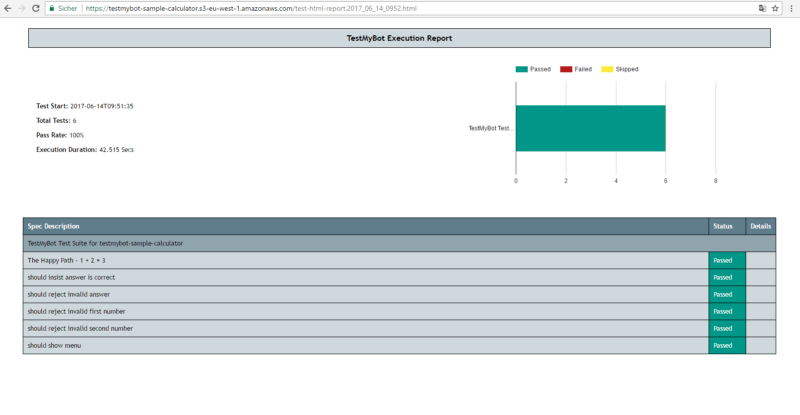Image resolution: width=800 pixels, height=415 pixels.
Task: Select 'should show menu' row
Action: 399,345
